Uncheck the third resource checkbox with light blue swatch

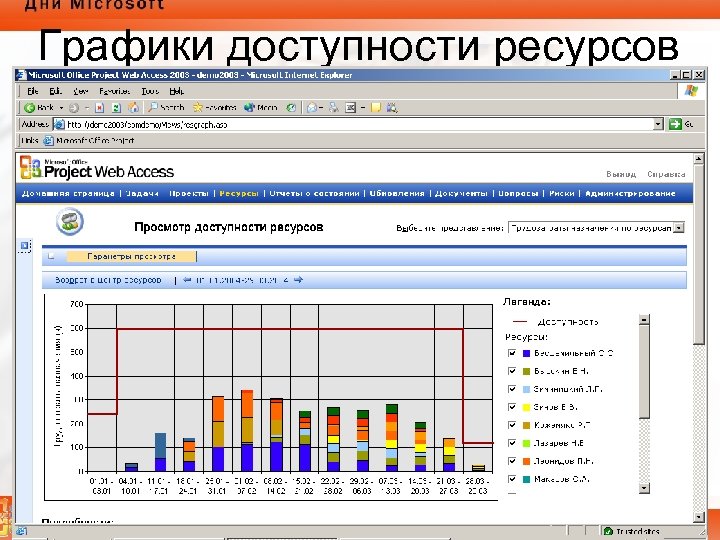pyautogui.click(x=512, y=389)
